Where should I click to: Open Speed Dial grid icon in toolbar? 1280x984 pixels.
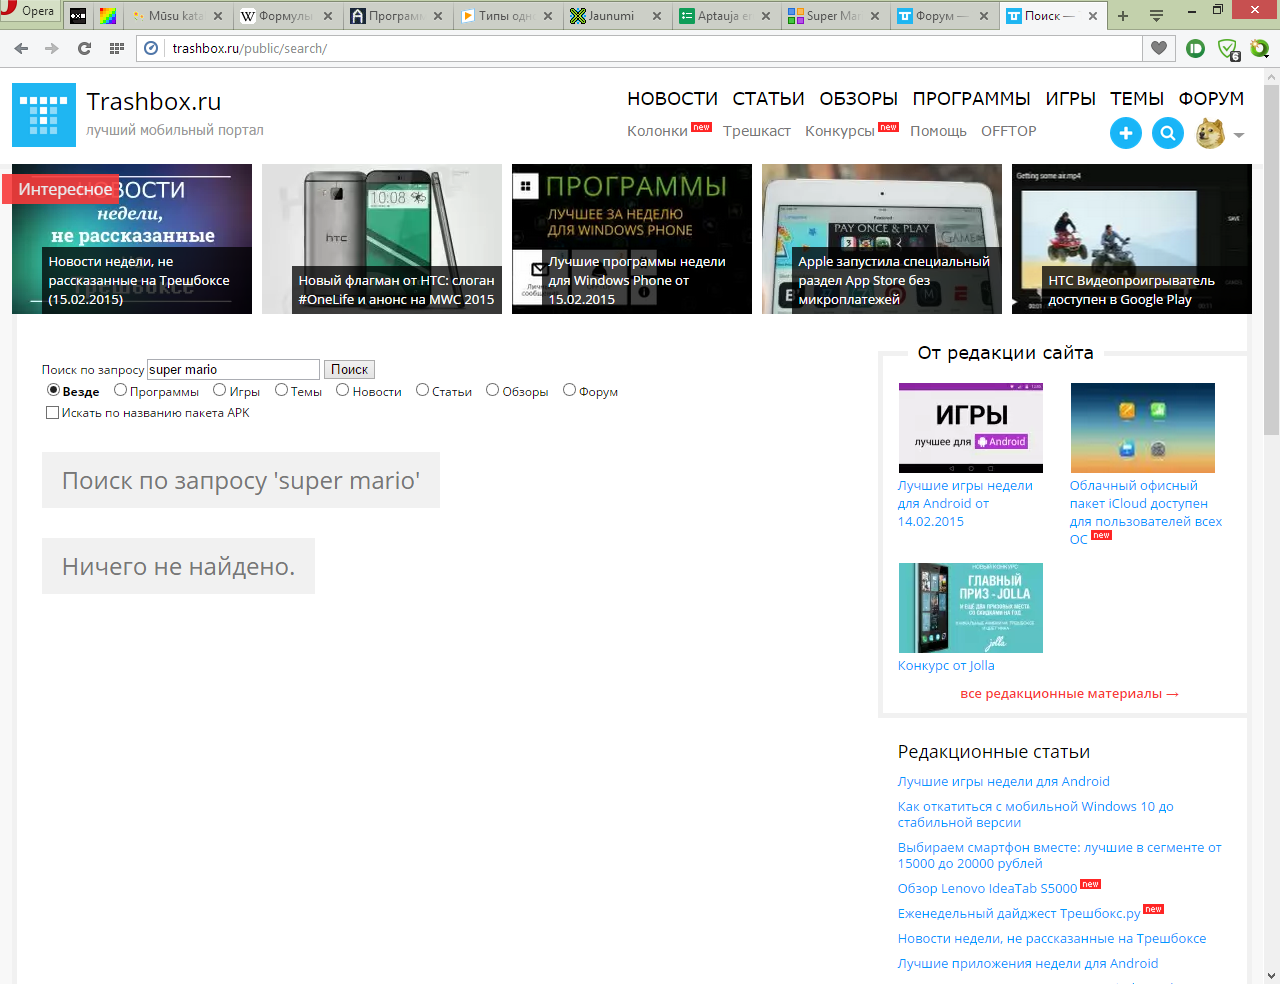[x=117, y=48]
